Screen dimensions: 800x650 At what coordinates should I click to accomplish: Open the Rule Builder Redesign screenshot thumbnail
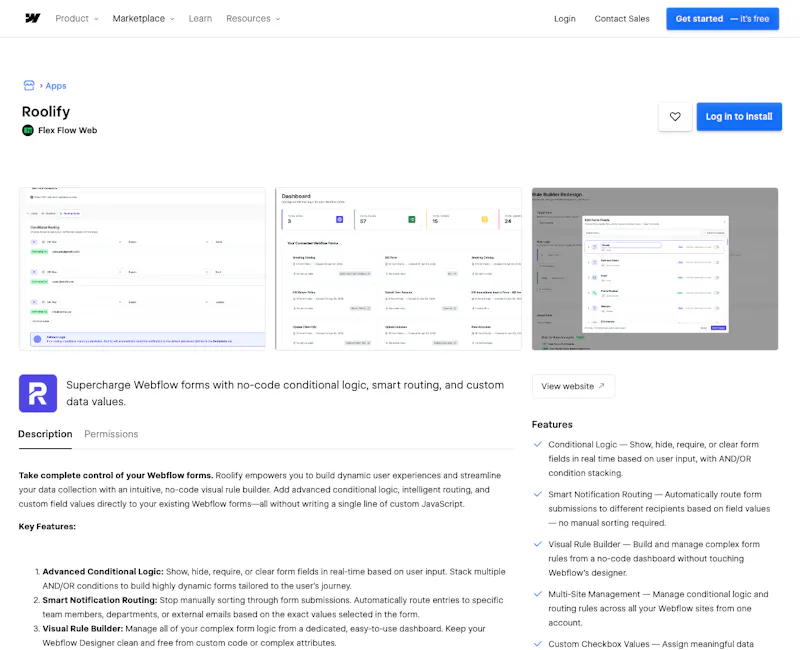click(655, 269)
